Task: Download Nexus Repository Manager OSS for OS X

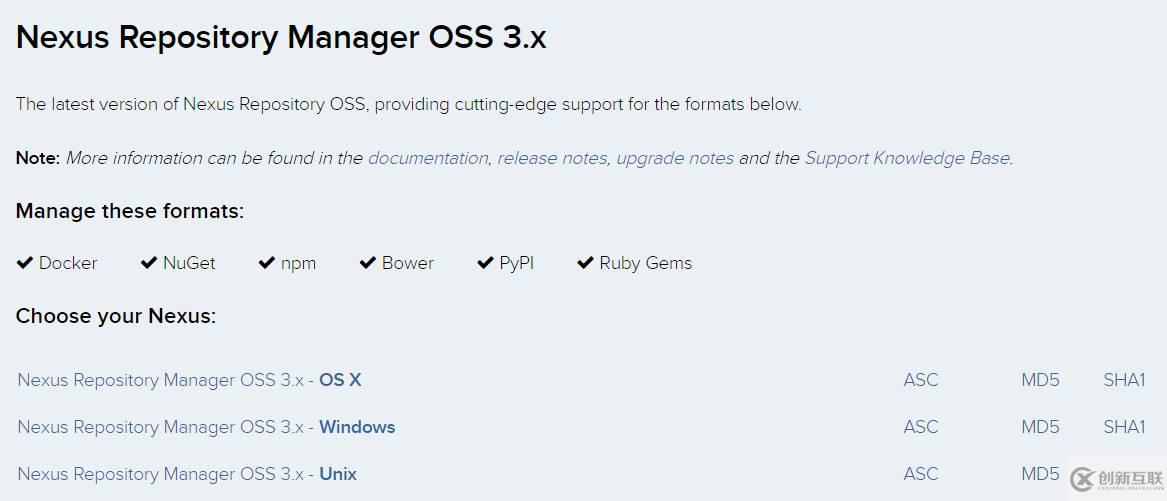Action: 189,380
